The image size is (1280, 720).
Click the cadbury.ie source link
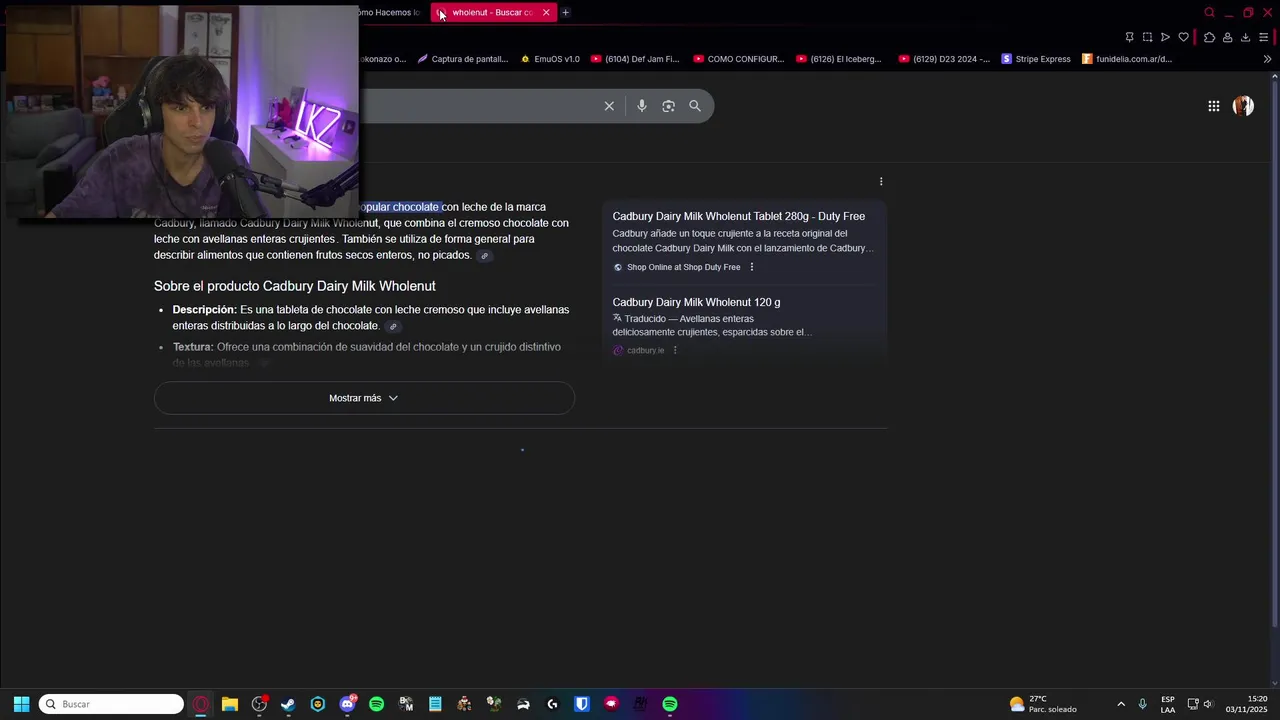coord(638,350)
